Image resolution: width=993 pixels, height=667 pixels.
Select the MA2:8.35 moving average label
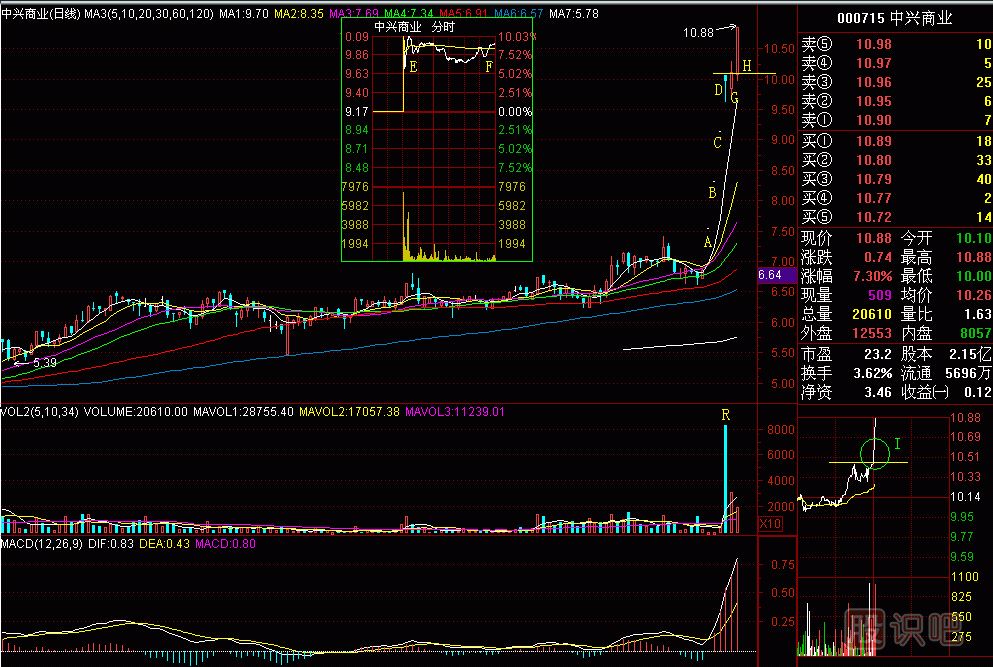299,14
